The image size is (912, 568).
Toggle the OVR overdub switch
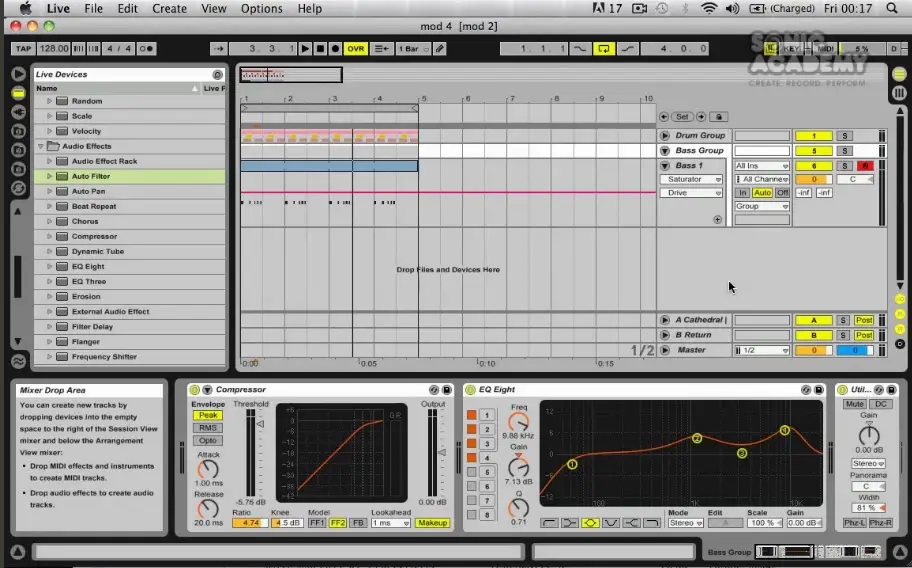[x=355, y=49]
